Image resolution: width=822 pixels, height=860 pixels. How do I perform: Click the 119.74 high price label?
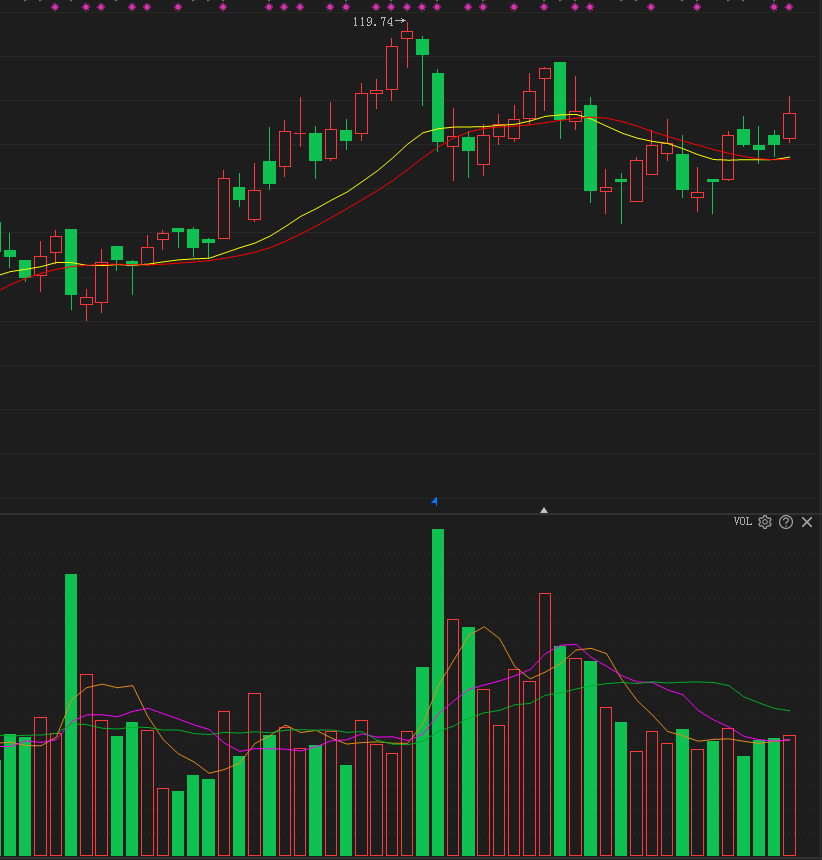click(x=372, y=22)
